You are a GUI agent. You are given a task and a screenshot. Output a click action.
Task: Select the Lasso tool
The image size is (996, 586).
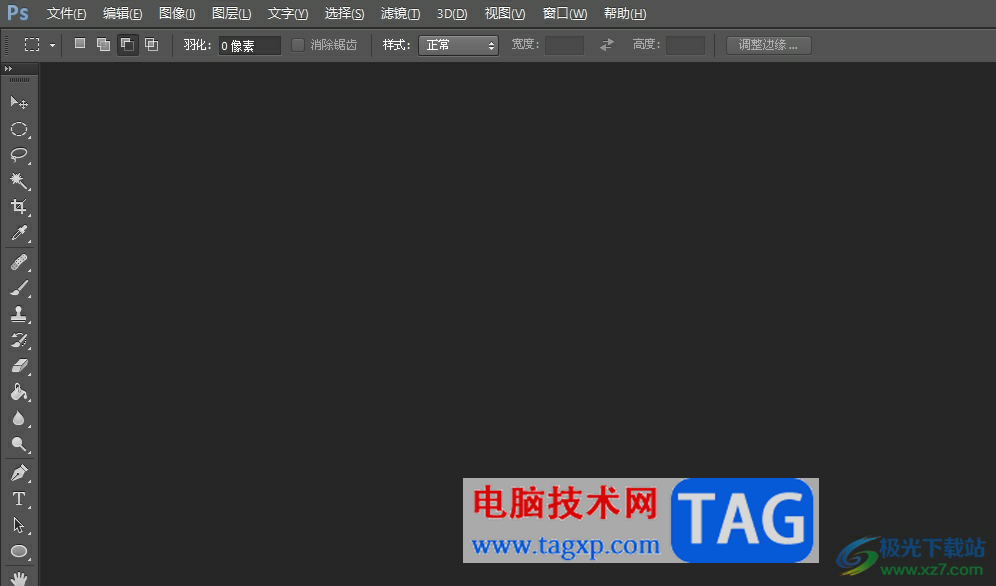click(19, 155)
